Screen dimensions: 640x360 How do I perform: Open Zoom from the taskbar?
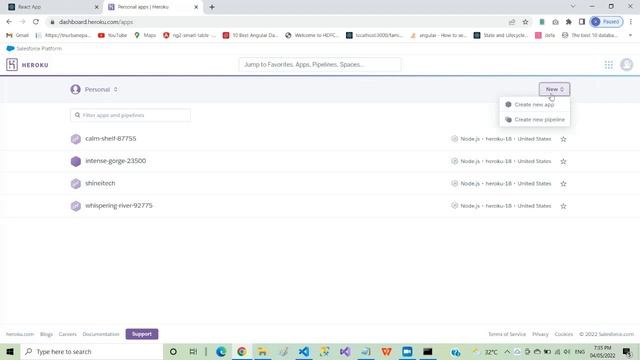(407, 351)
